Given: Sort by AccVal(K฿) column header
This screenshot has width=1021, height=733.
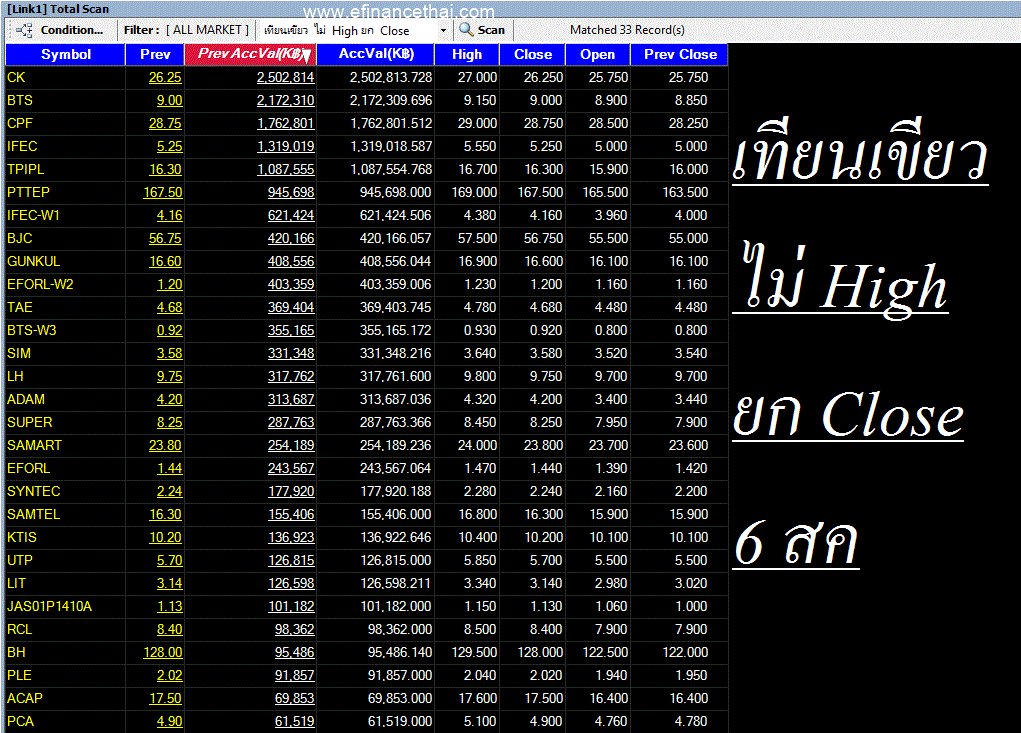Looking at the screenshot, I should [376, 55].
